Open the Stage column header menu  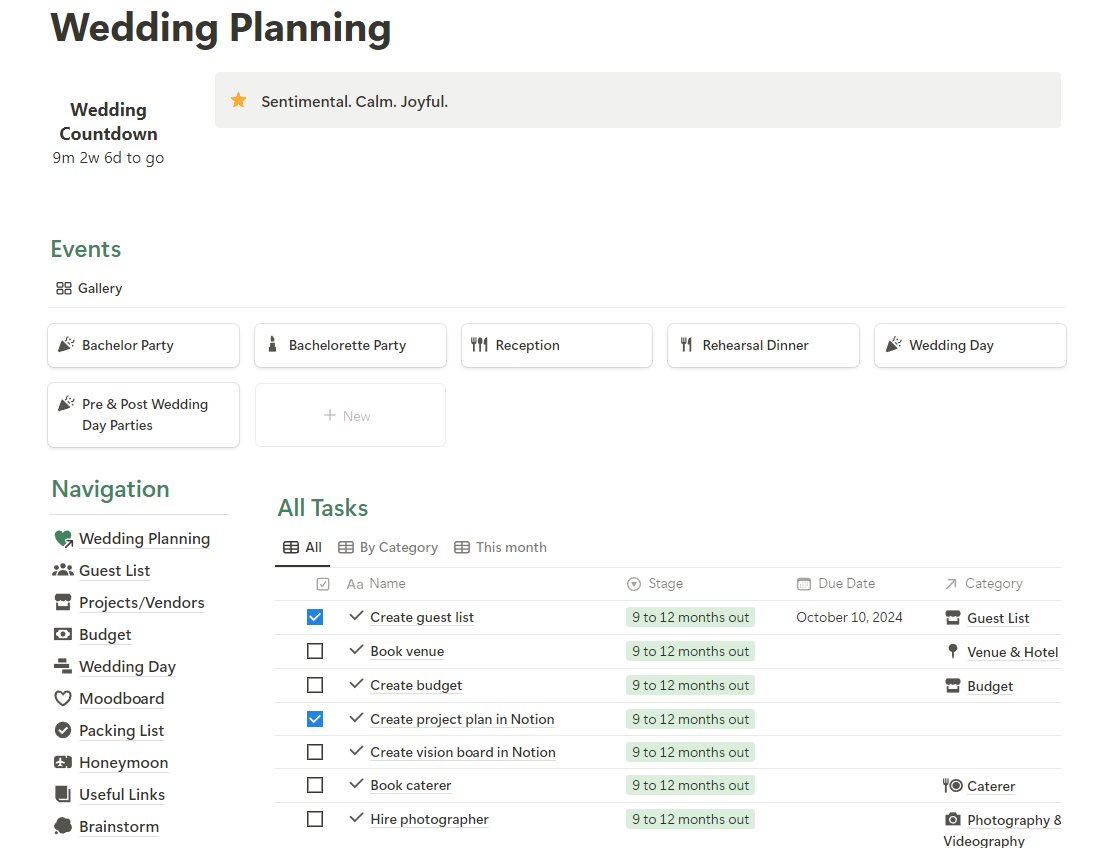655,584
